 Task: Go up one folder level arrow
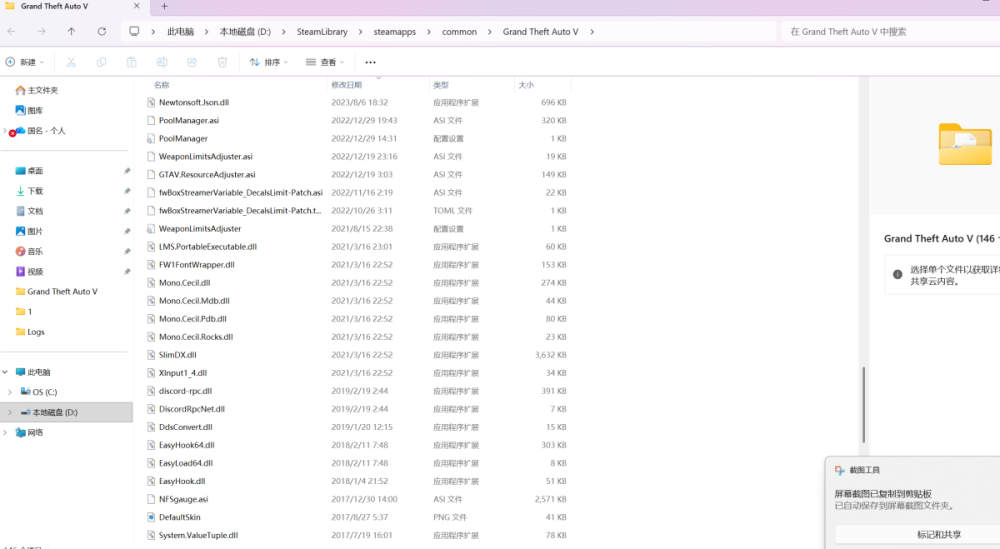71,31
